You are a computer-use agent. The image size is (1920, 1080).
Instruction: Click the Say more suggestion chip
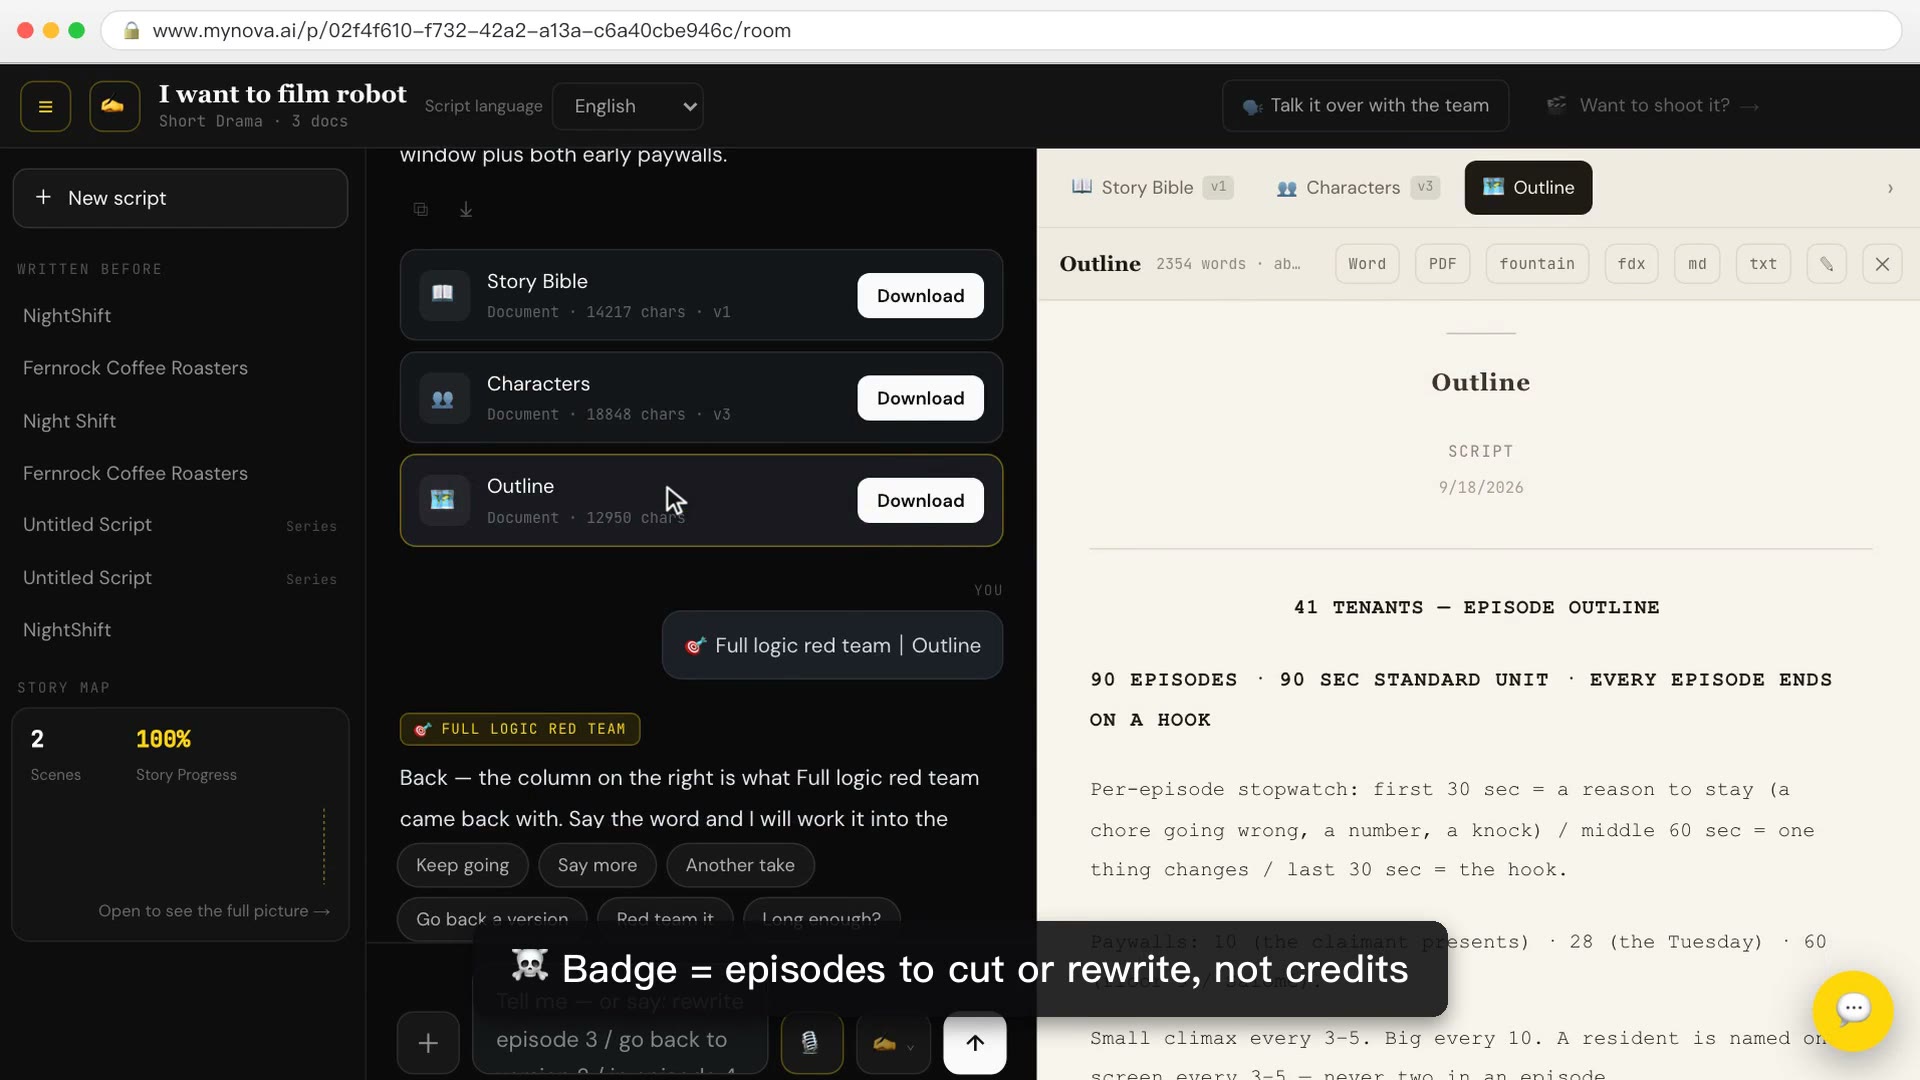pos(597,865)
